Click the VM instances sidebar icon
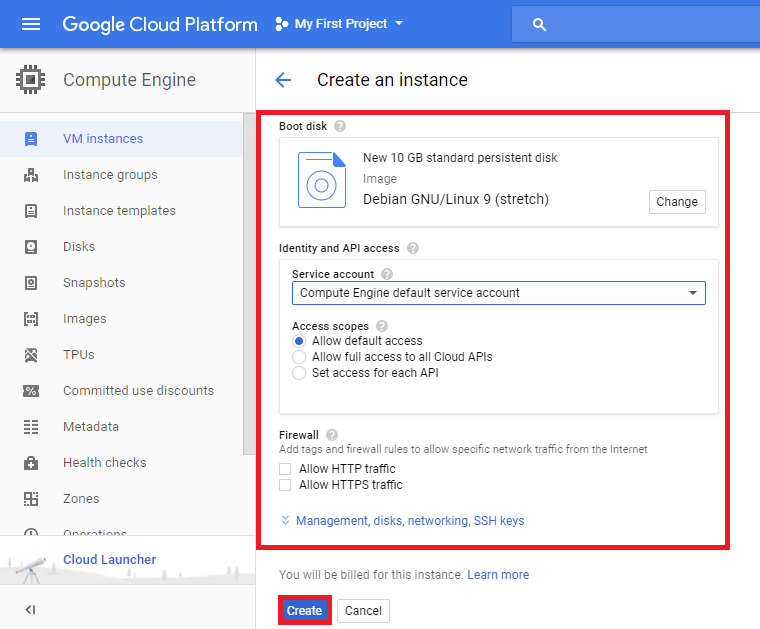 [31, 139]
